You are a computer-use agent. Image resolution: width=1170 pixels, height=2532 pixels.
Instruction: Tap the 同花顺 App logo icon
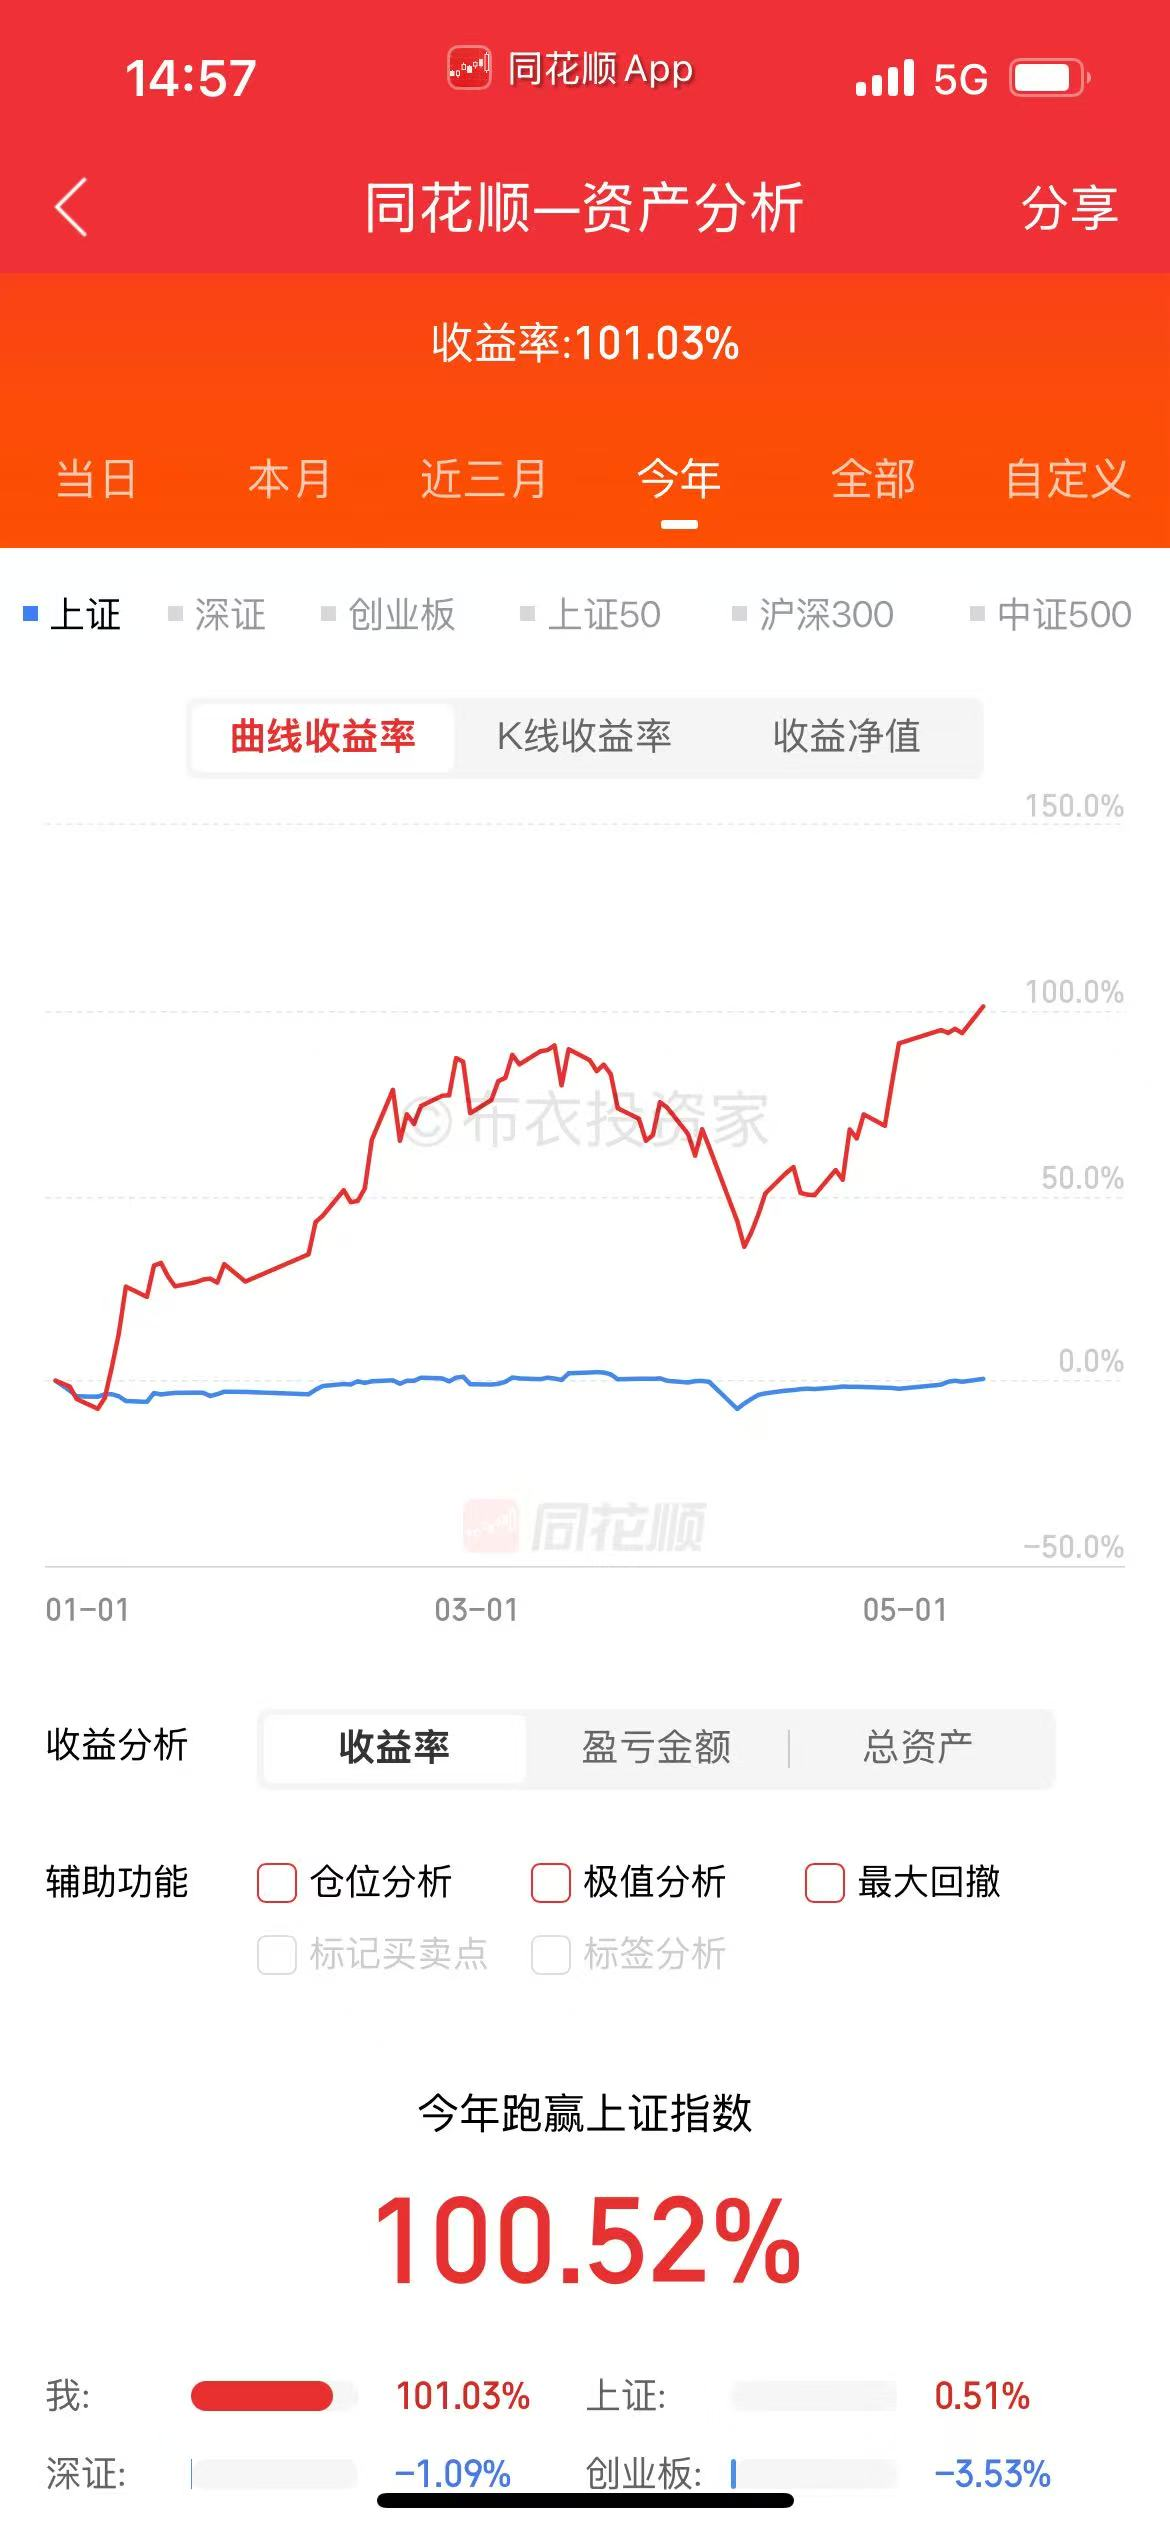(469, 69)
